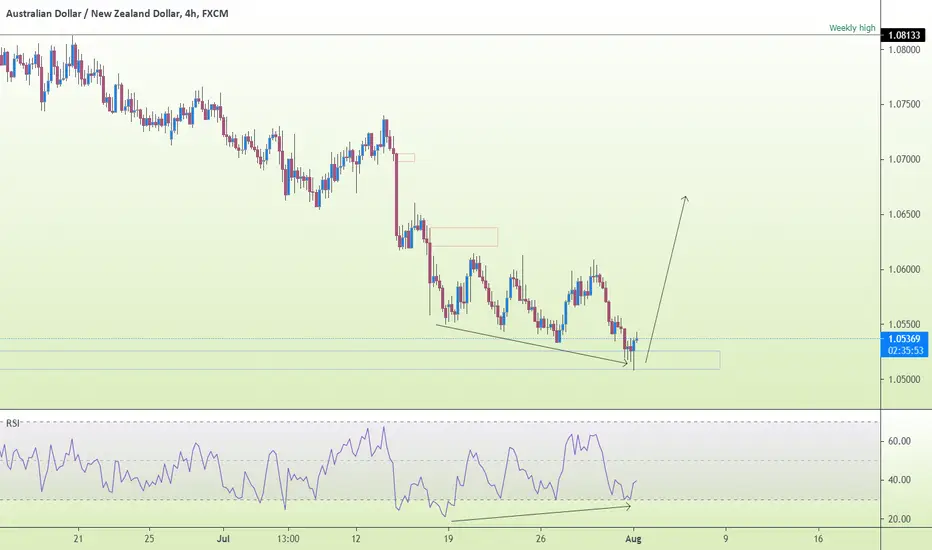Click the Weekly high label
The width and height of the screenshot is (932, 550).
point(852,28)
